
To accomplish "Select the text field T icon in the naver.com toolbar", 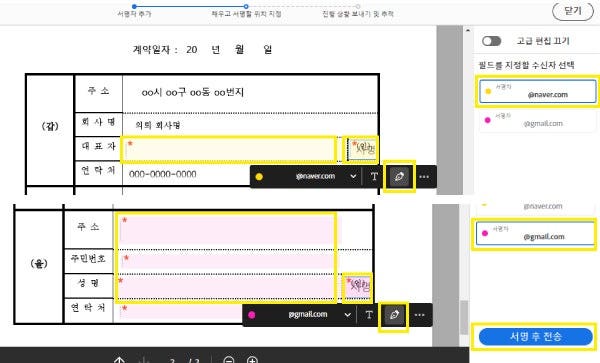I will [x=374, y=177].
